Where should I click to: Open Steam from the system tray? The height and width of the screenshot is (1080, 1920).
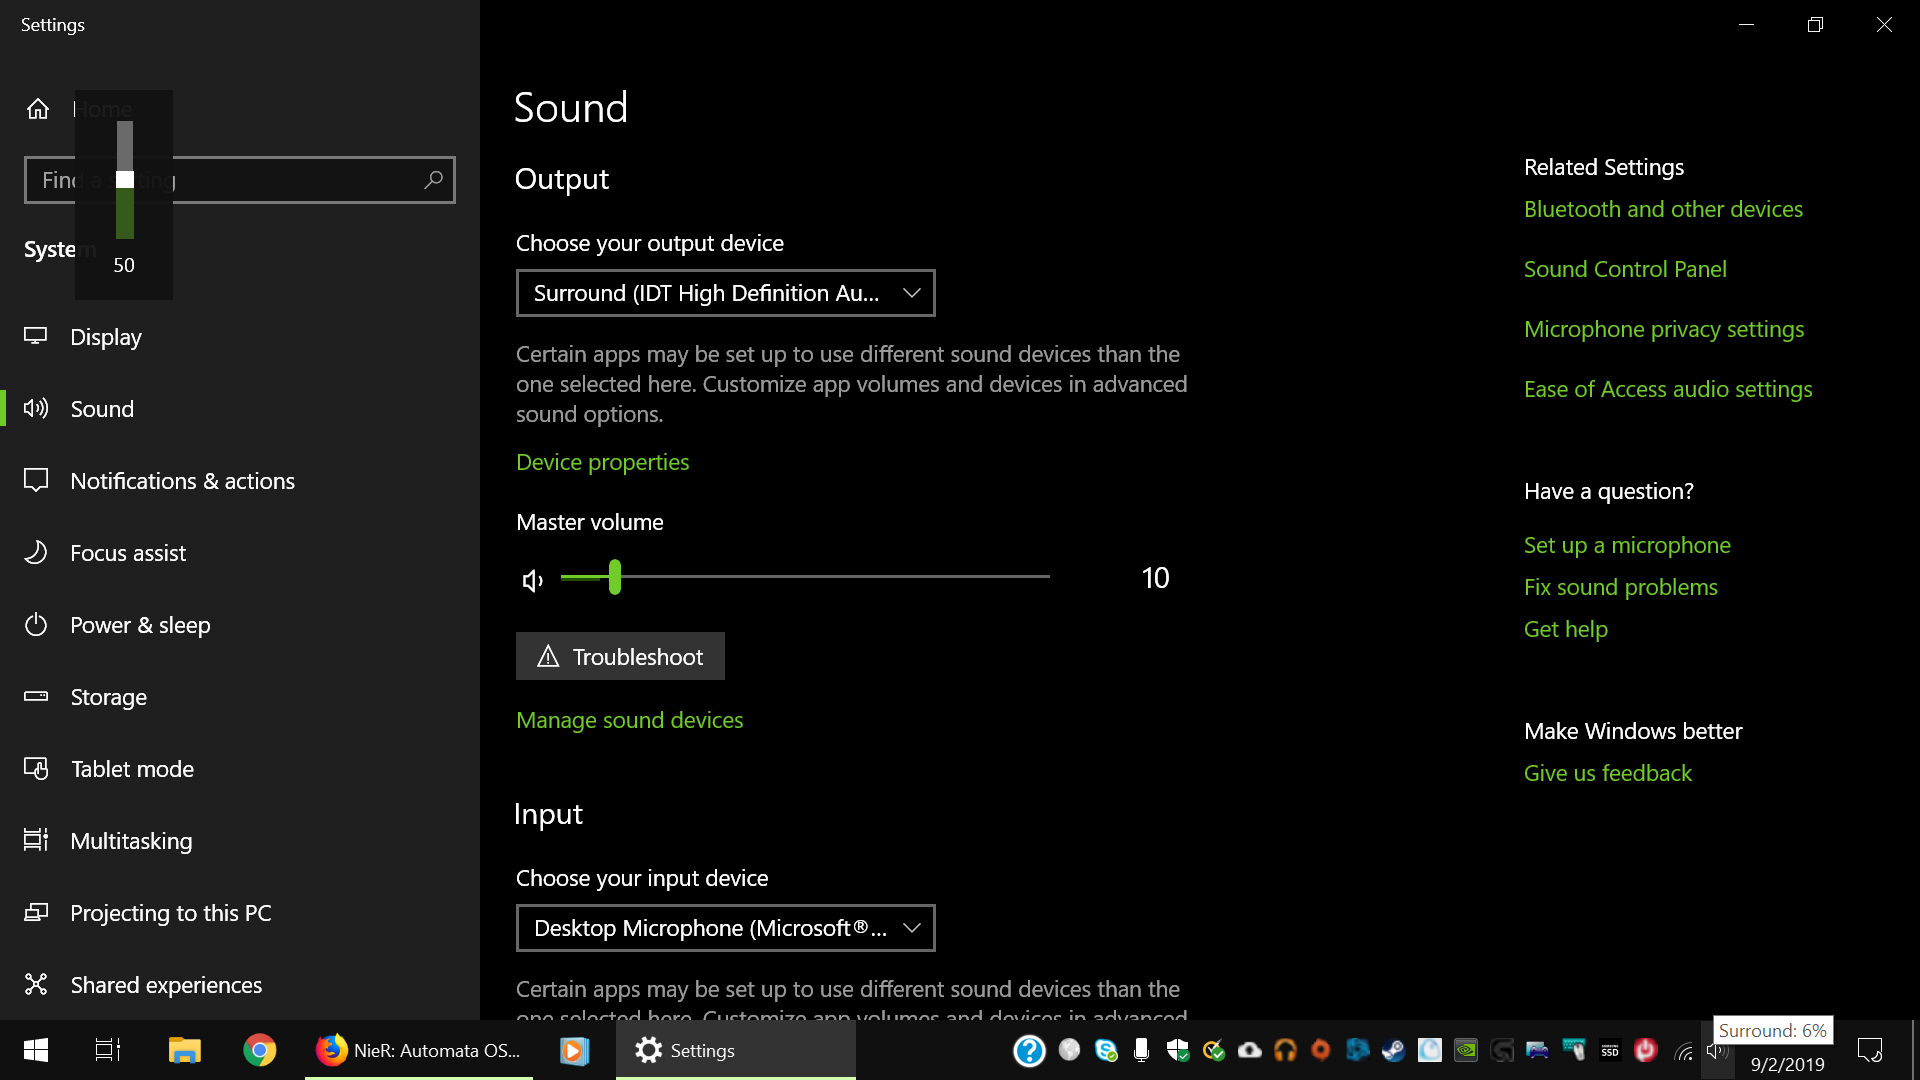[x=1393, y=1050]
